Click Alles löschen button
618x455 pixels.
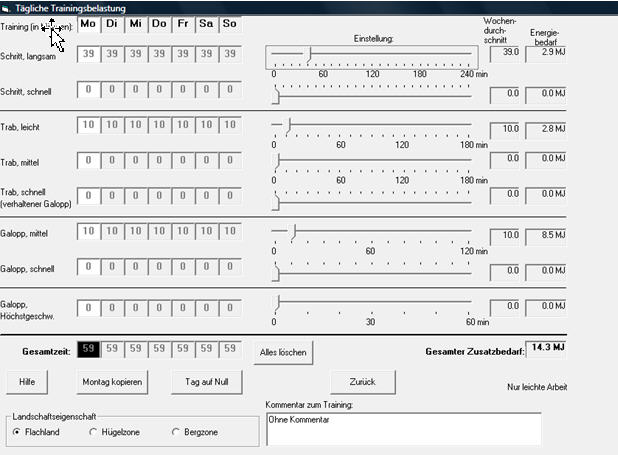(x=283, y=352)
